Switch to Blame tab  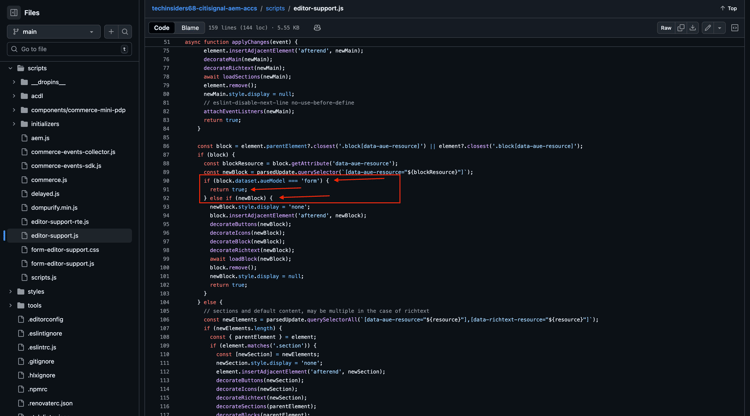[190, 28]
